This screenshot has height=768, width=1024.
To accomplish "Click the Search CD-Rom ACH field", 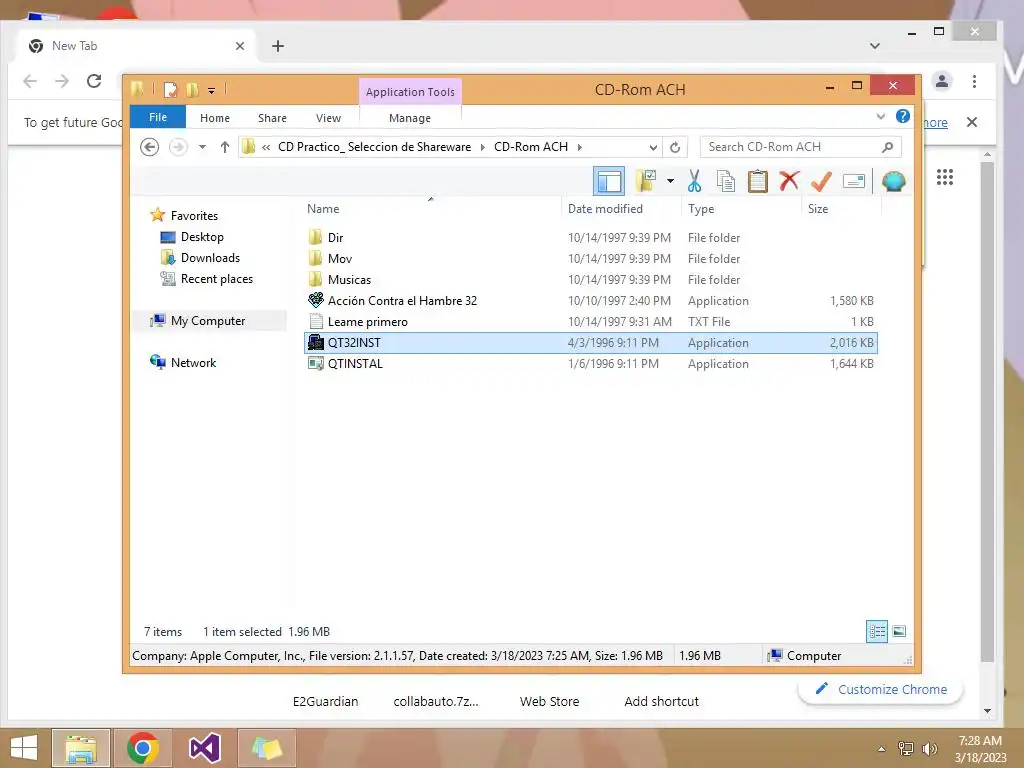I will tap(800, 147).
